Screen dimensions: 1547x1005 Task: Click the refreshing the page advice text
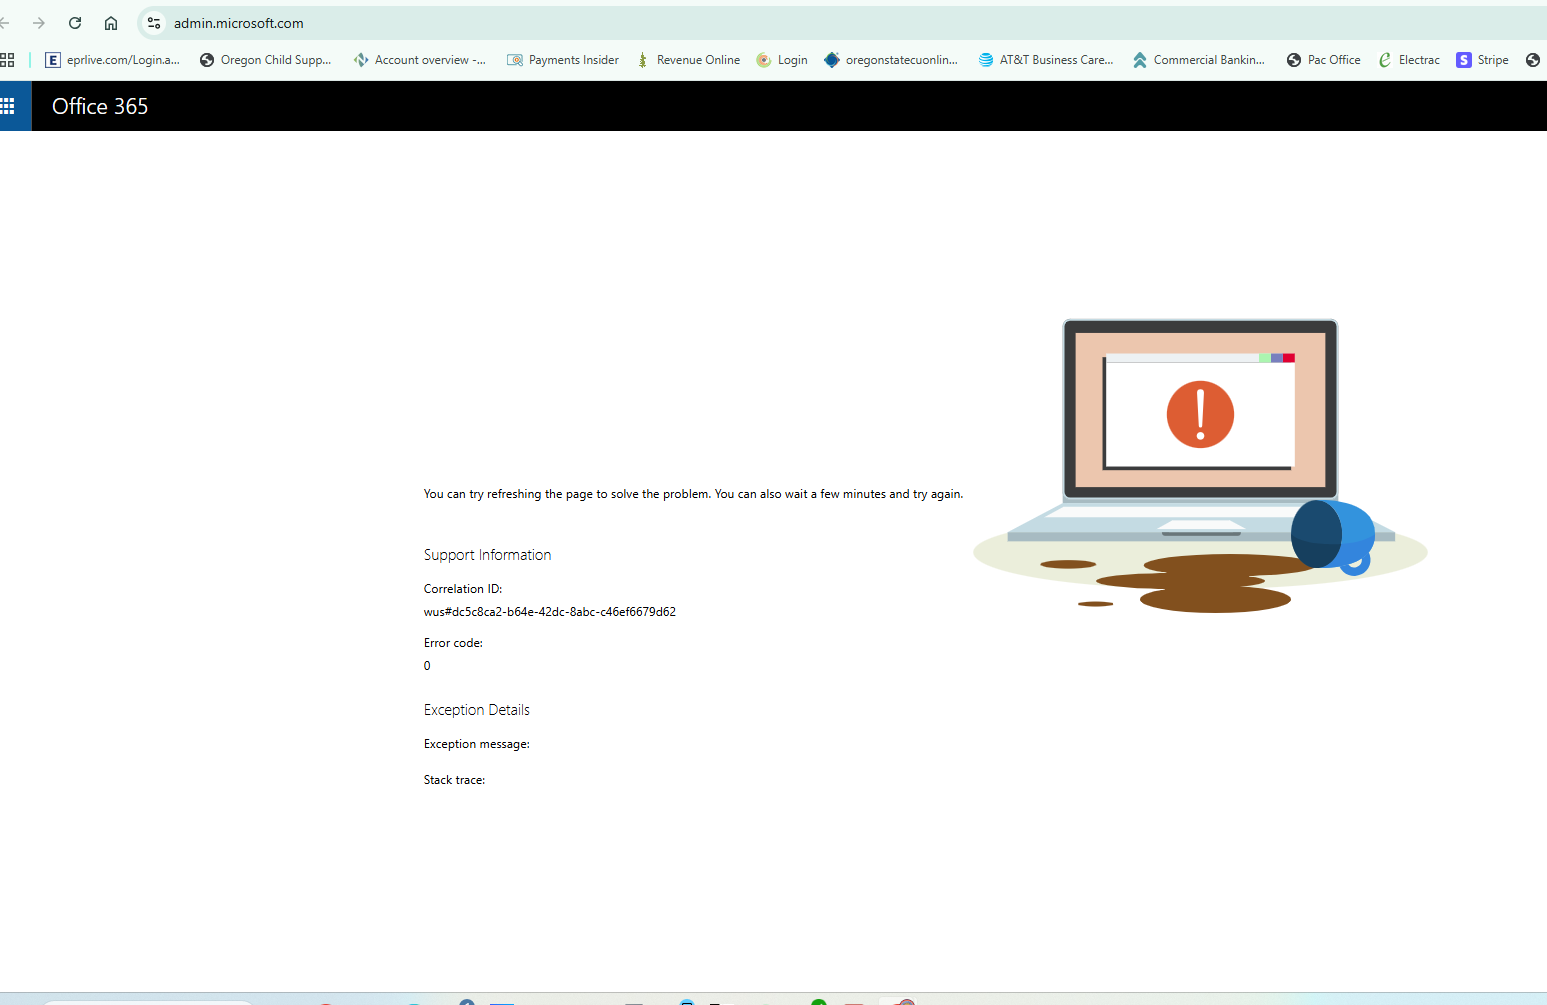(693, 494)
